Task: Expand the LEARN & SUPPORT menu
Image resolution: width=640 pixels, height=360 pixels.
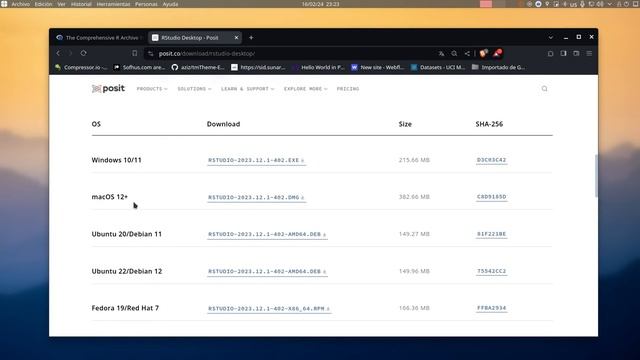Action: pyautogui.click(x=247, y=89)
